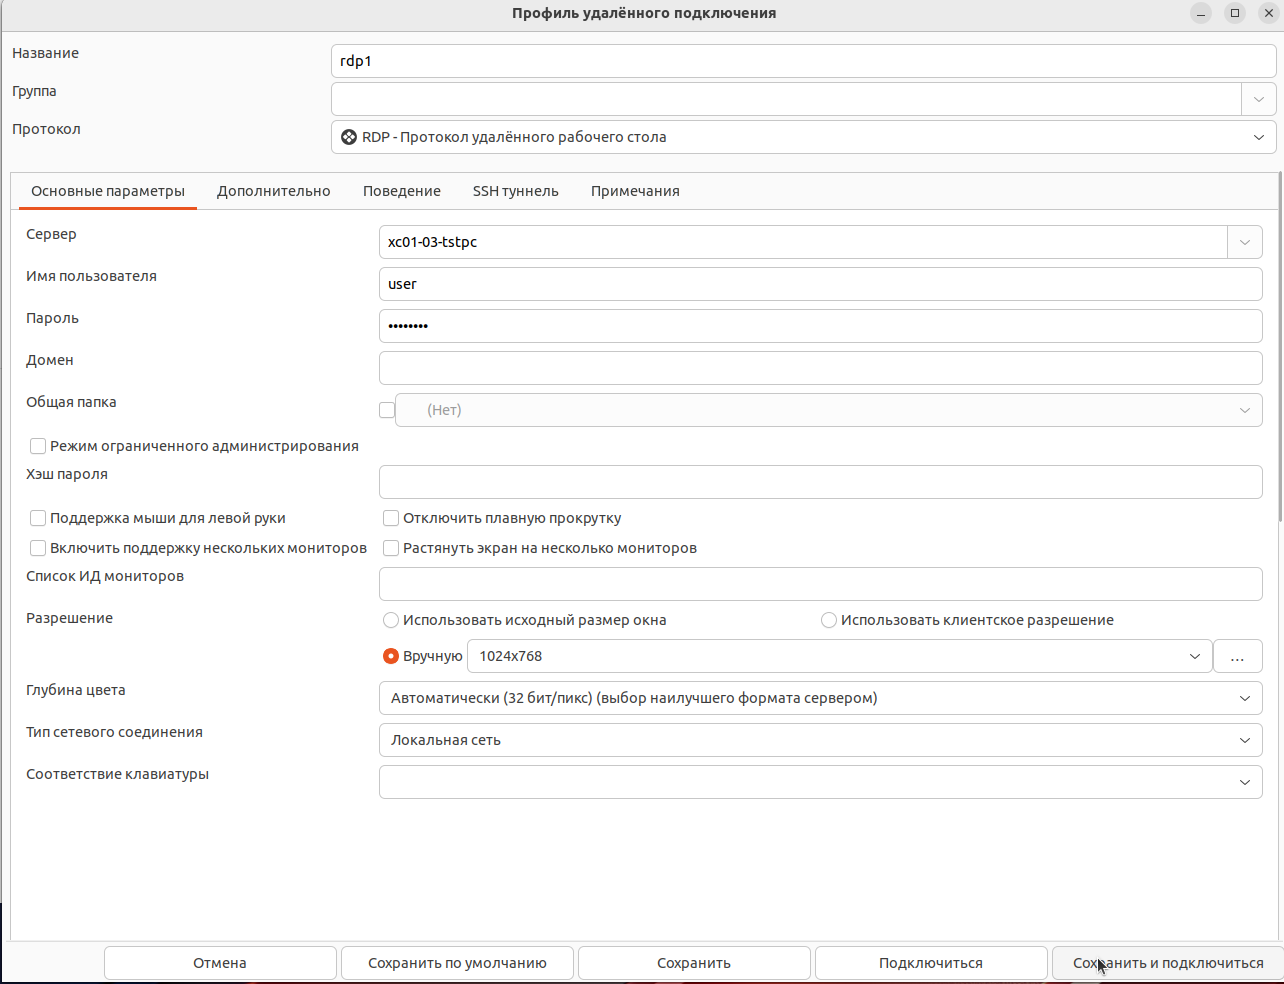Select use initial window size option

point(391,620)
